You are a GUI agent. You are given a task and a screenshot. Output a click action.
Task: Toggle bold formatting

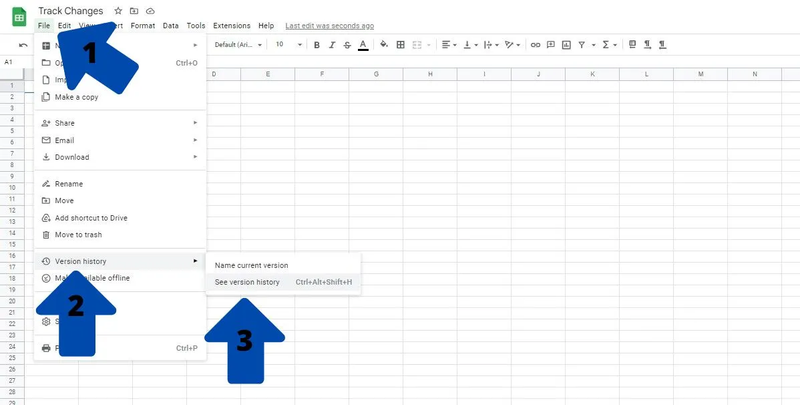coord(317,45)
